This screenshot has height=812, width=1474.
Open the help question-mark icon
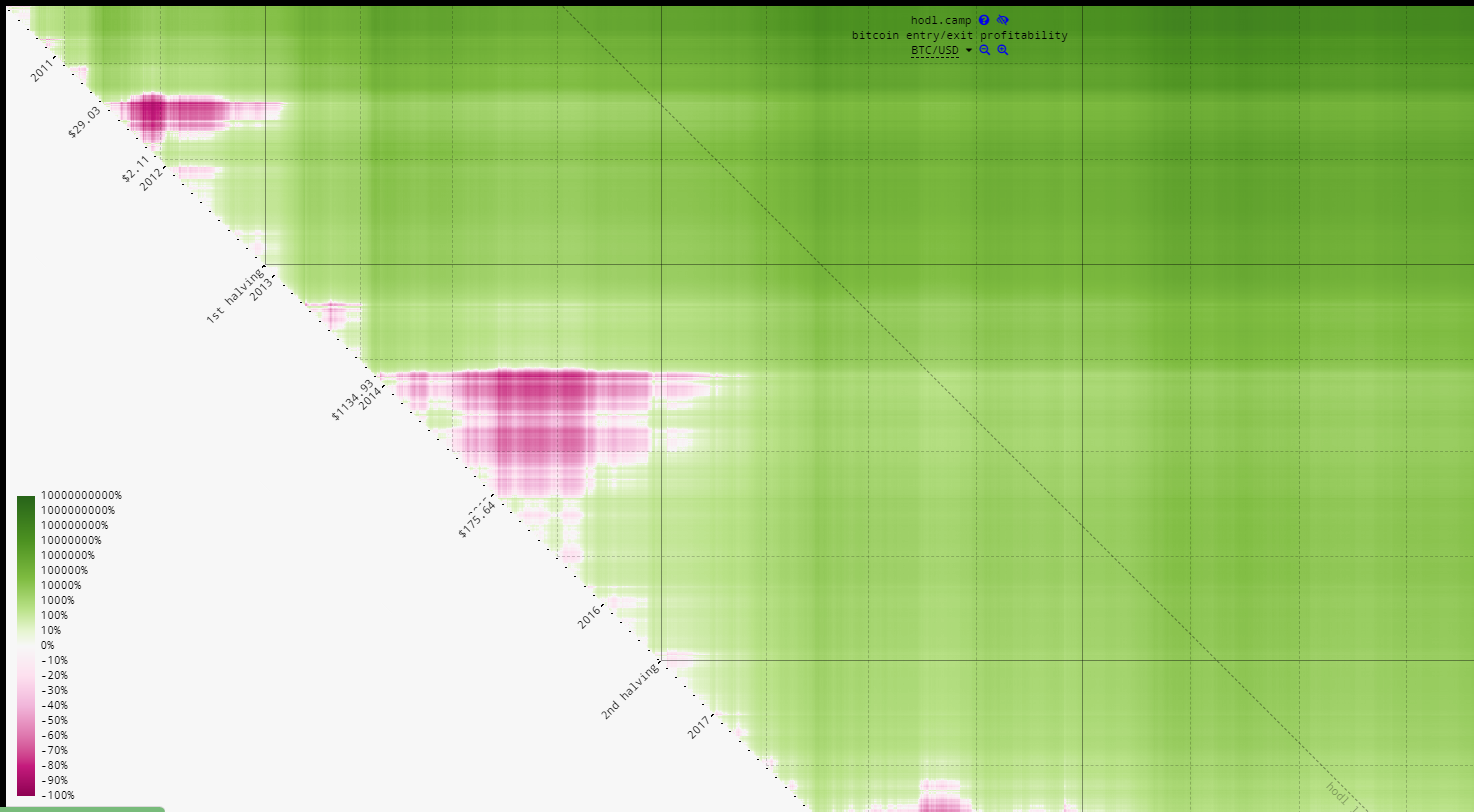click(x=984, y=20)
